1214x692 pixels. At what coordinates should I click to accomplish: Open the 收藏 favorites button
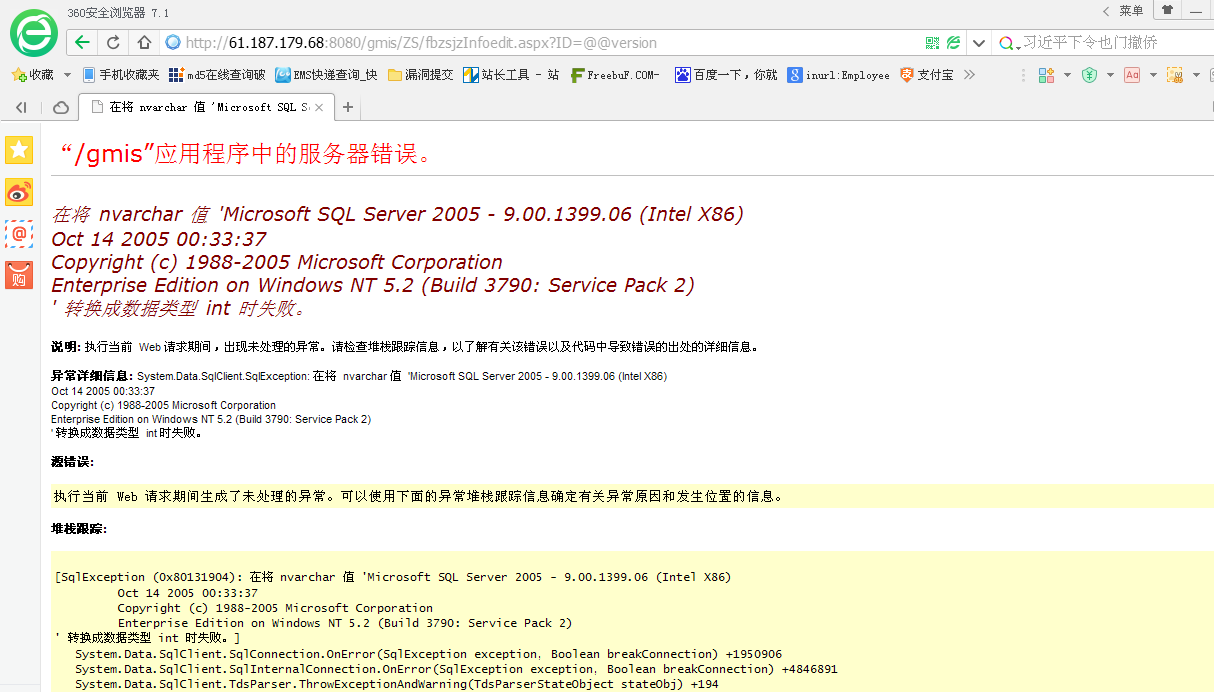tap(33, 75)
